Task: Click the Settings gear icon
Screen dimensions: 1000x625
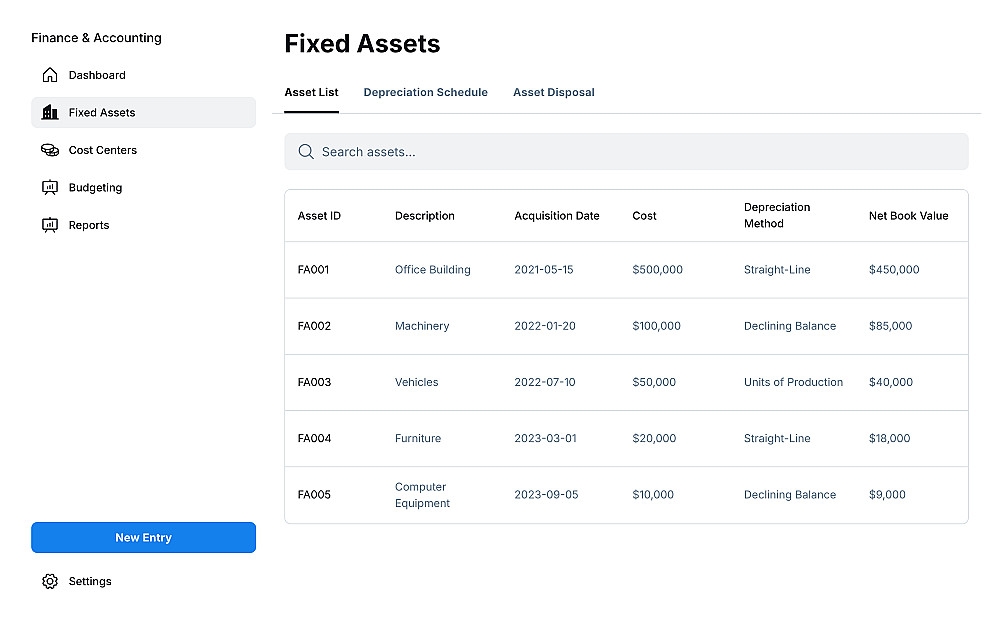Action: (x=50, y=581)
